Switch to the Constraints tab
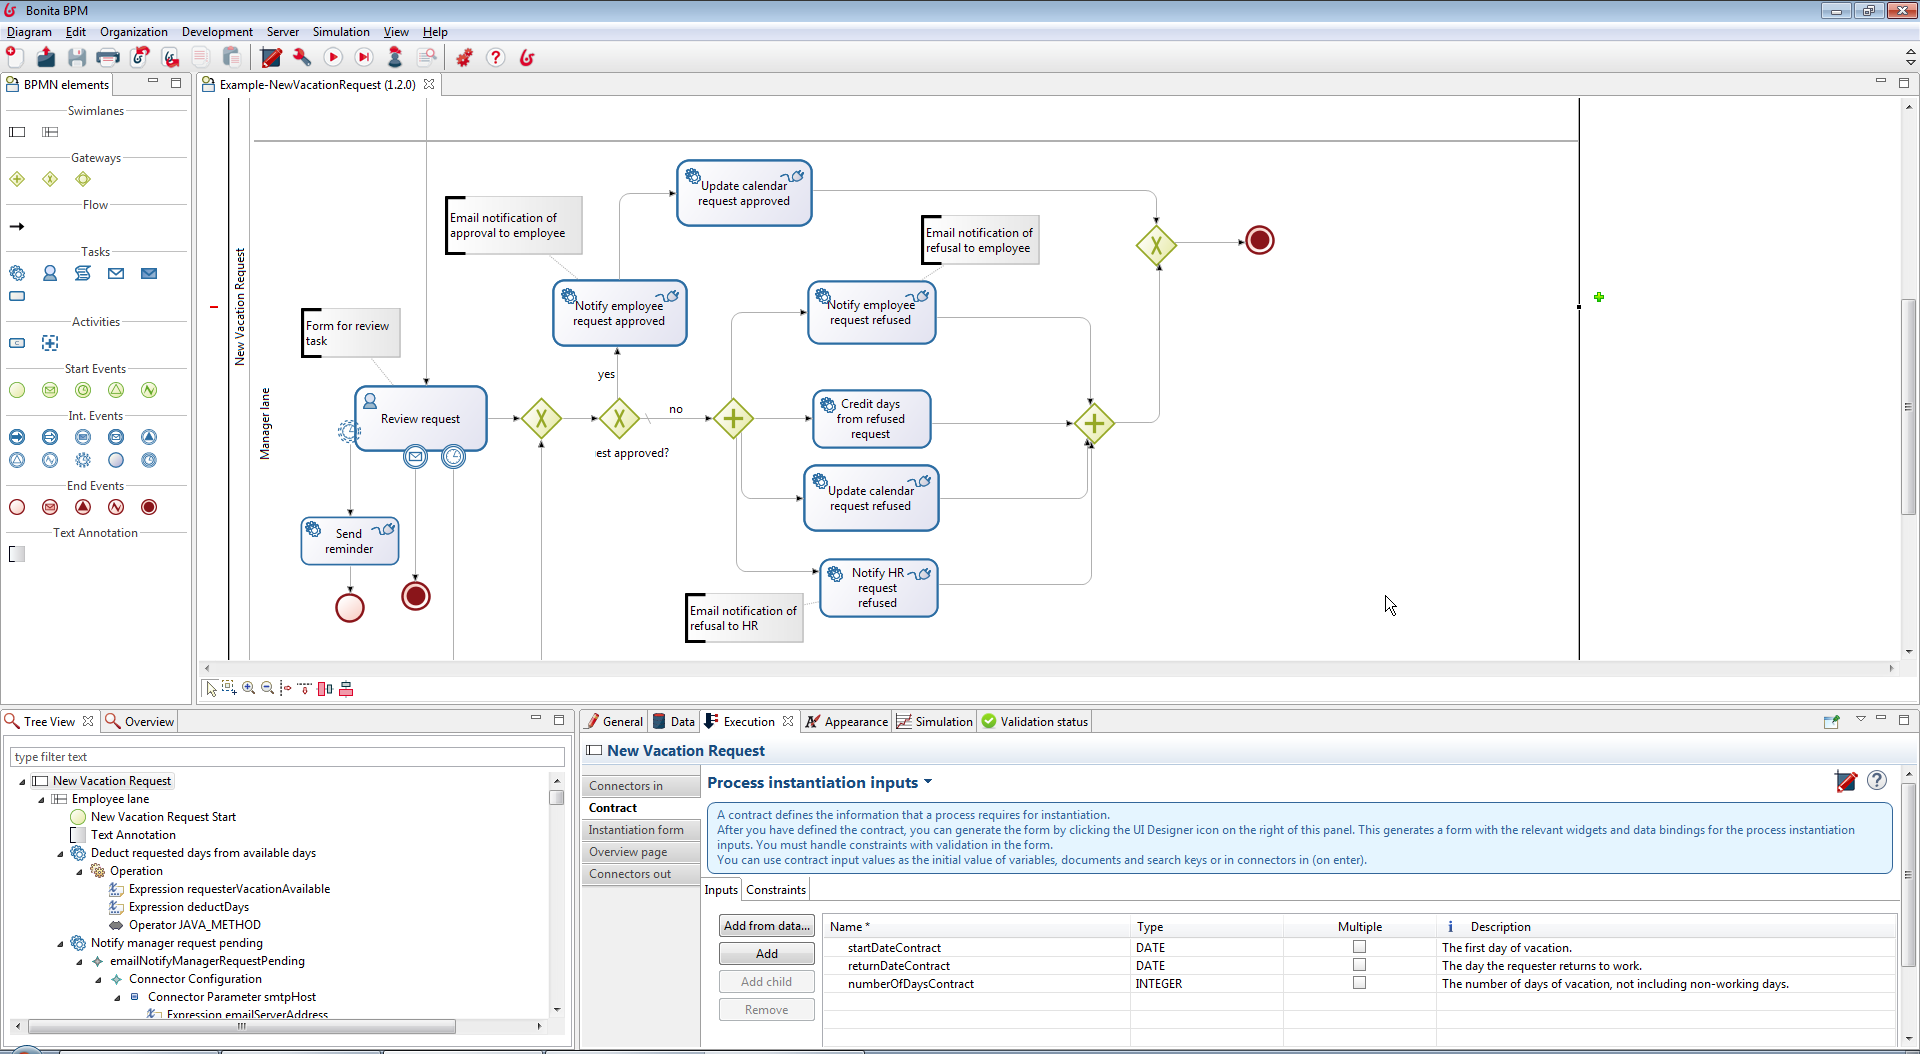Screen dimensions: 1920x1054 [x=776, y=890]
